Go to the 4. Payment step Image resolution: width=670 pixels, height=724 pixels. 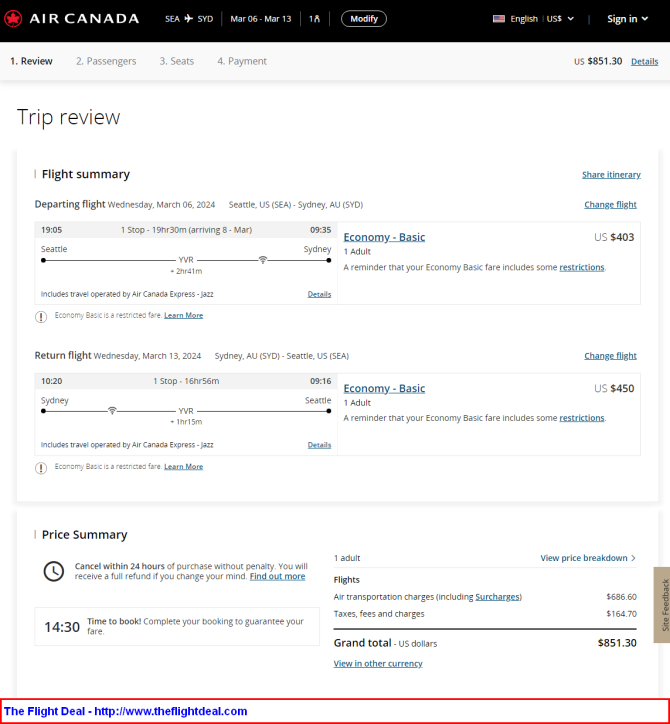(x=242, y=61)
